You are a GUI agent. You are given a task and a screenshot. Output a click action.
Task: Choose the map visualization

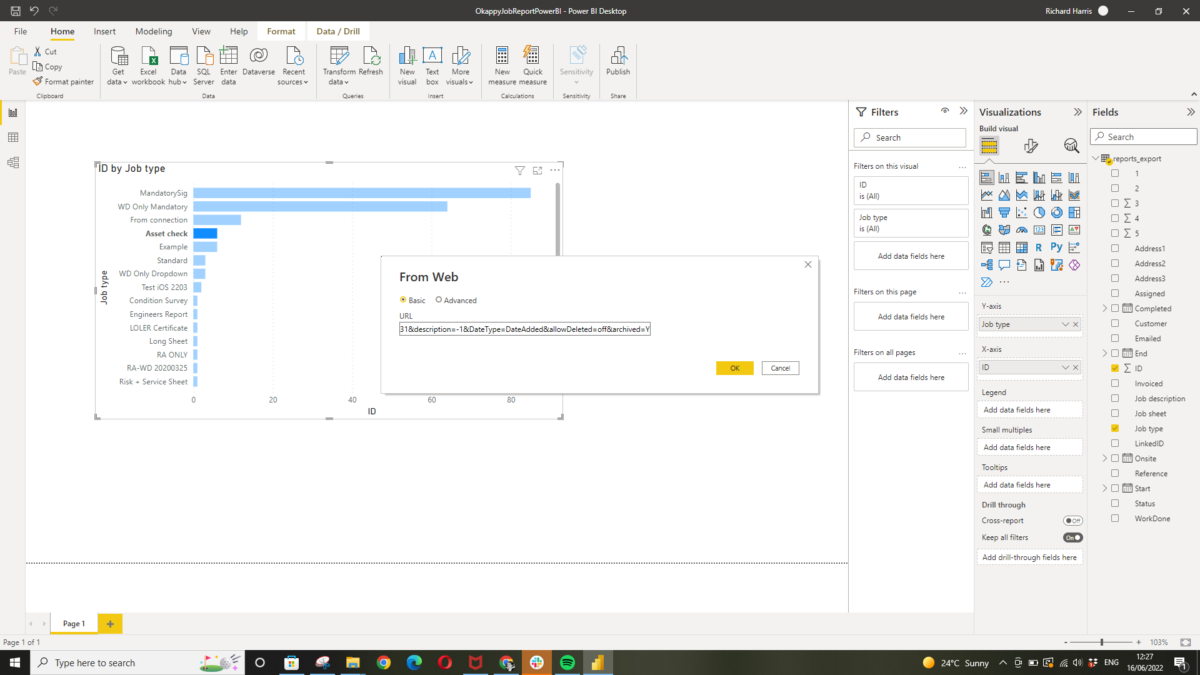point(987,229)
